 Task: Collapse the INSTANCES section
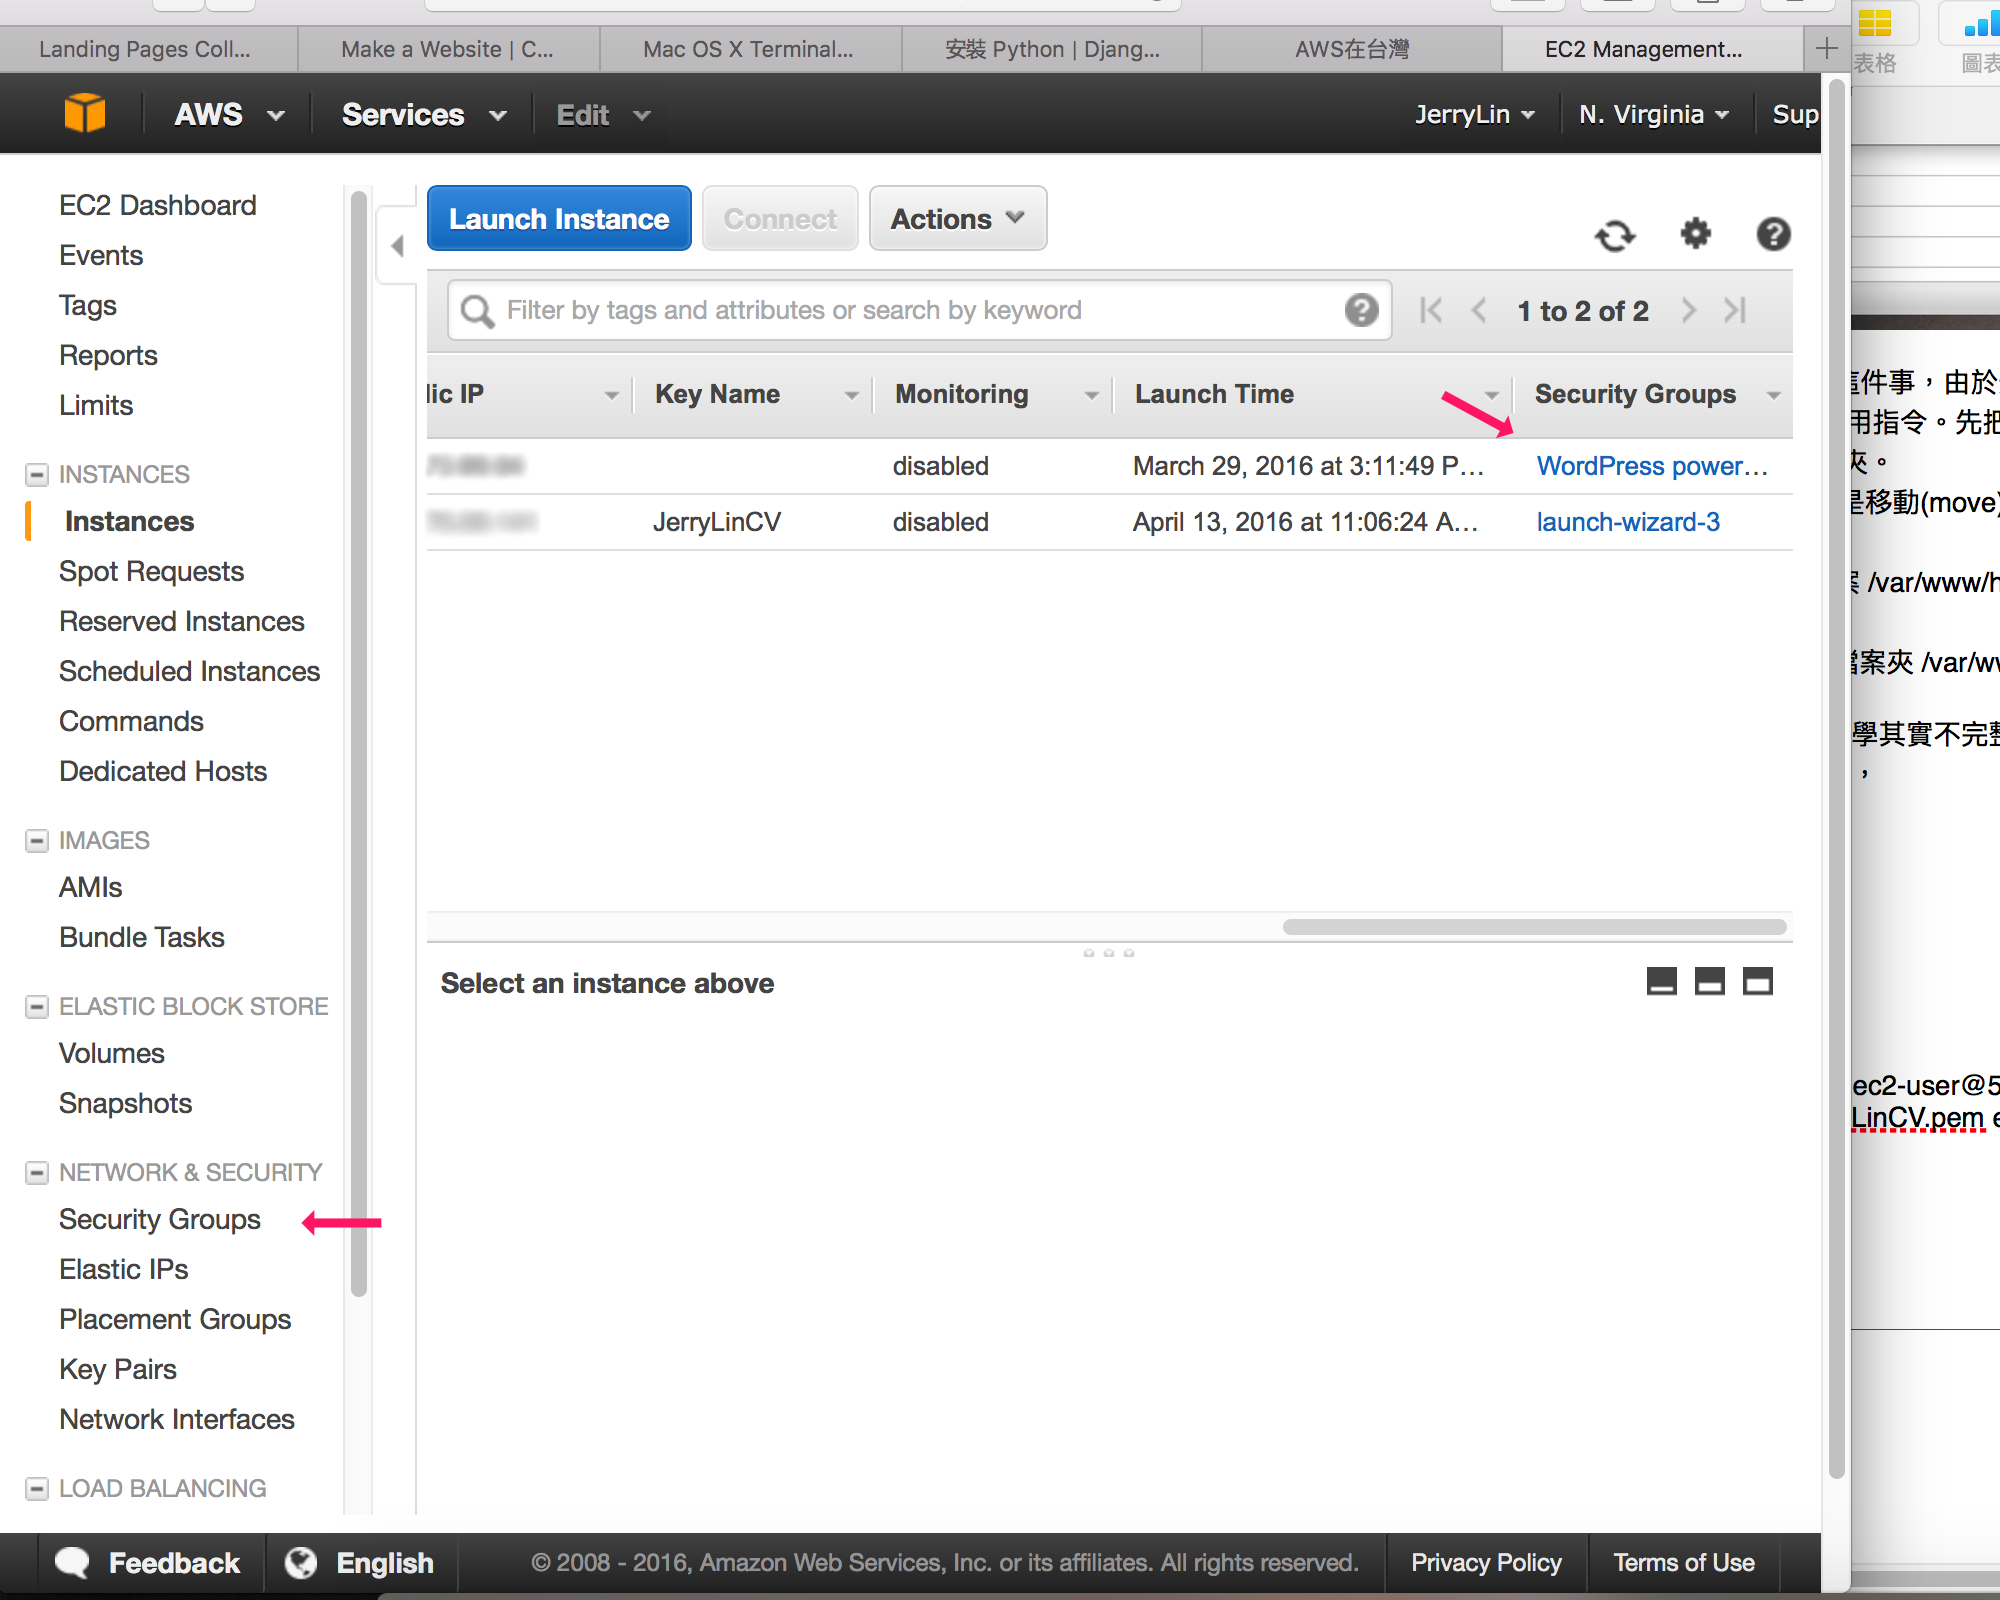(x=37, y=474)
